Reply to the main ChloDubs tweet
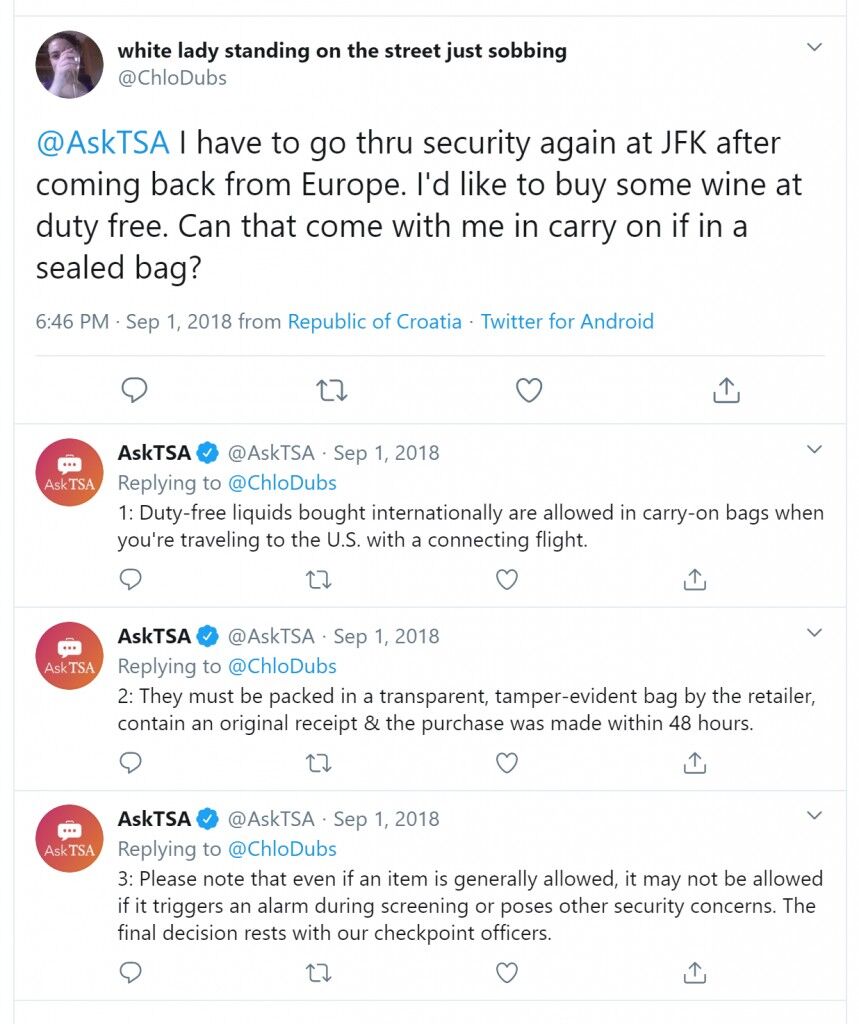 coord(134,391)
